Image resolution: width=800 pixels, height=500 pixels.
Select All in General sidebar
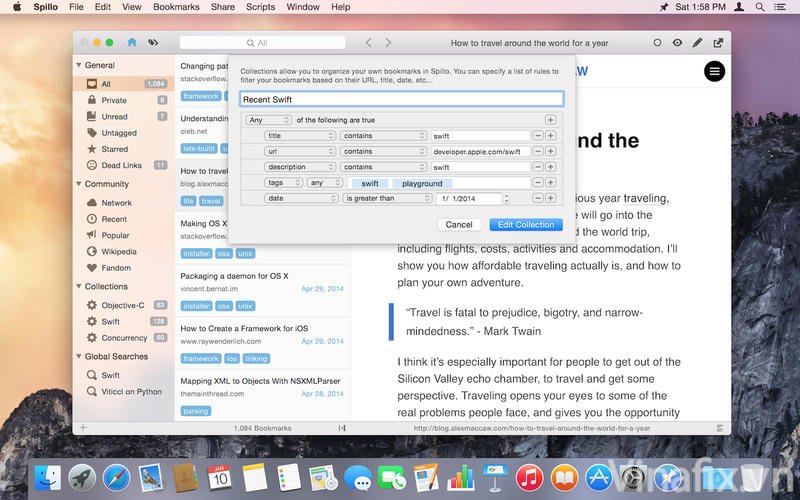pyautogui.click(x=124, y=84)
